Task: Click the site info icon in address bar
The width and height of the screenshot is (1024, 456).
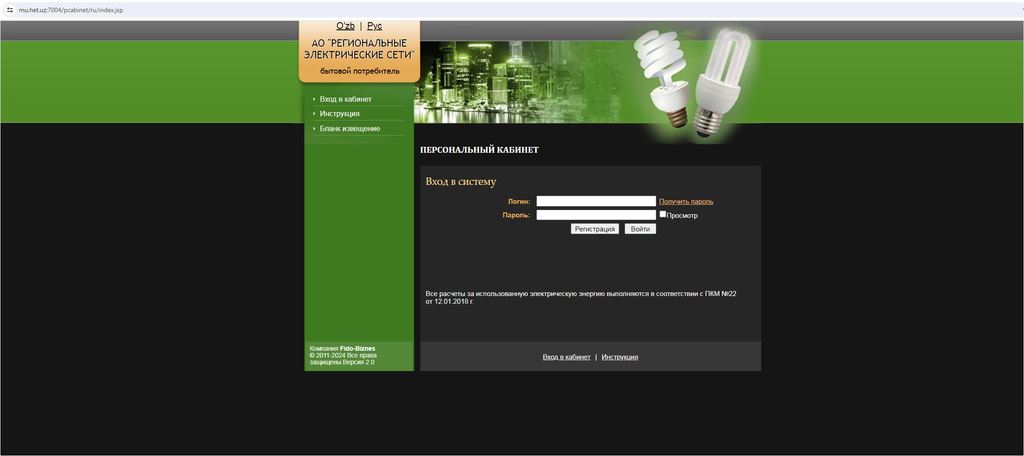Action: (x=9, y=10)
